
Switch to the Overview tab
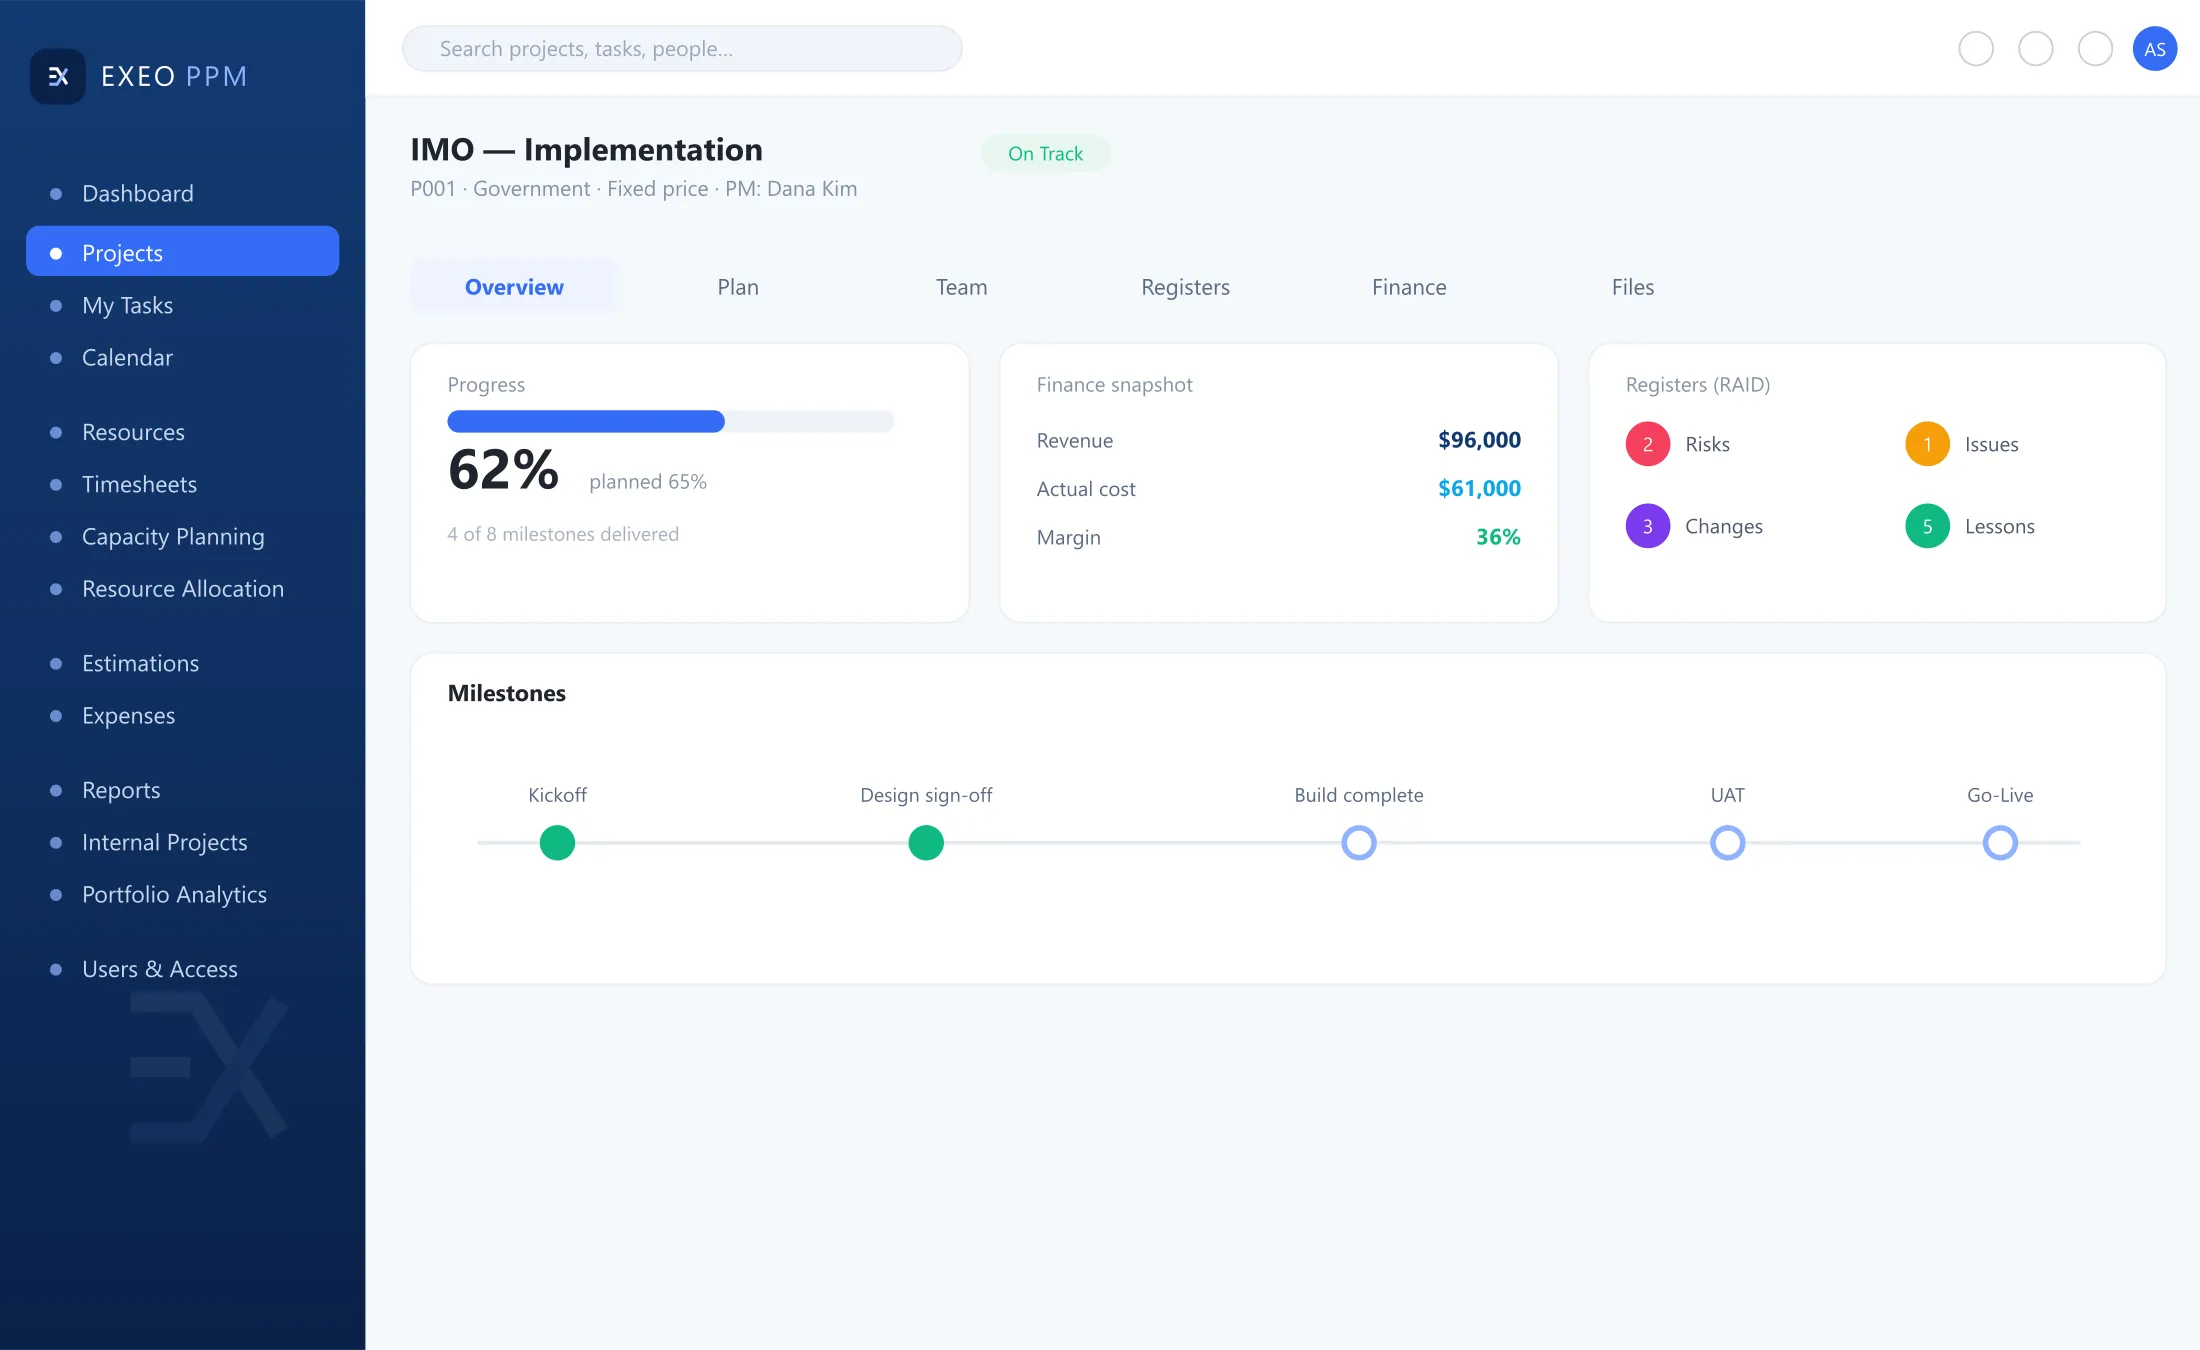[x=514, y=287]
